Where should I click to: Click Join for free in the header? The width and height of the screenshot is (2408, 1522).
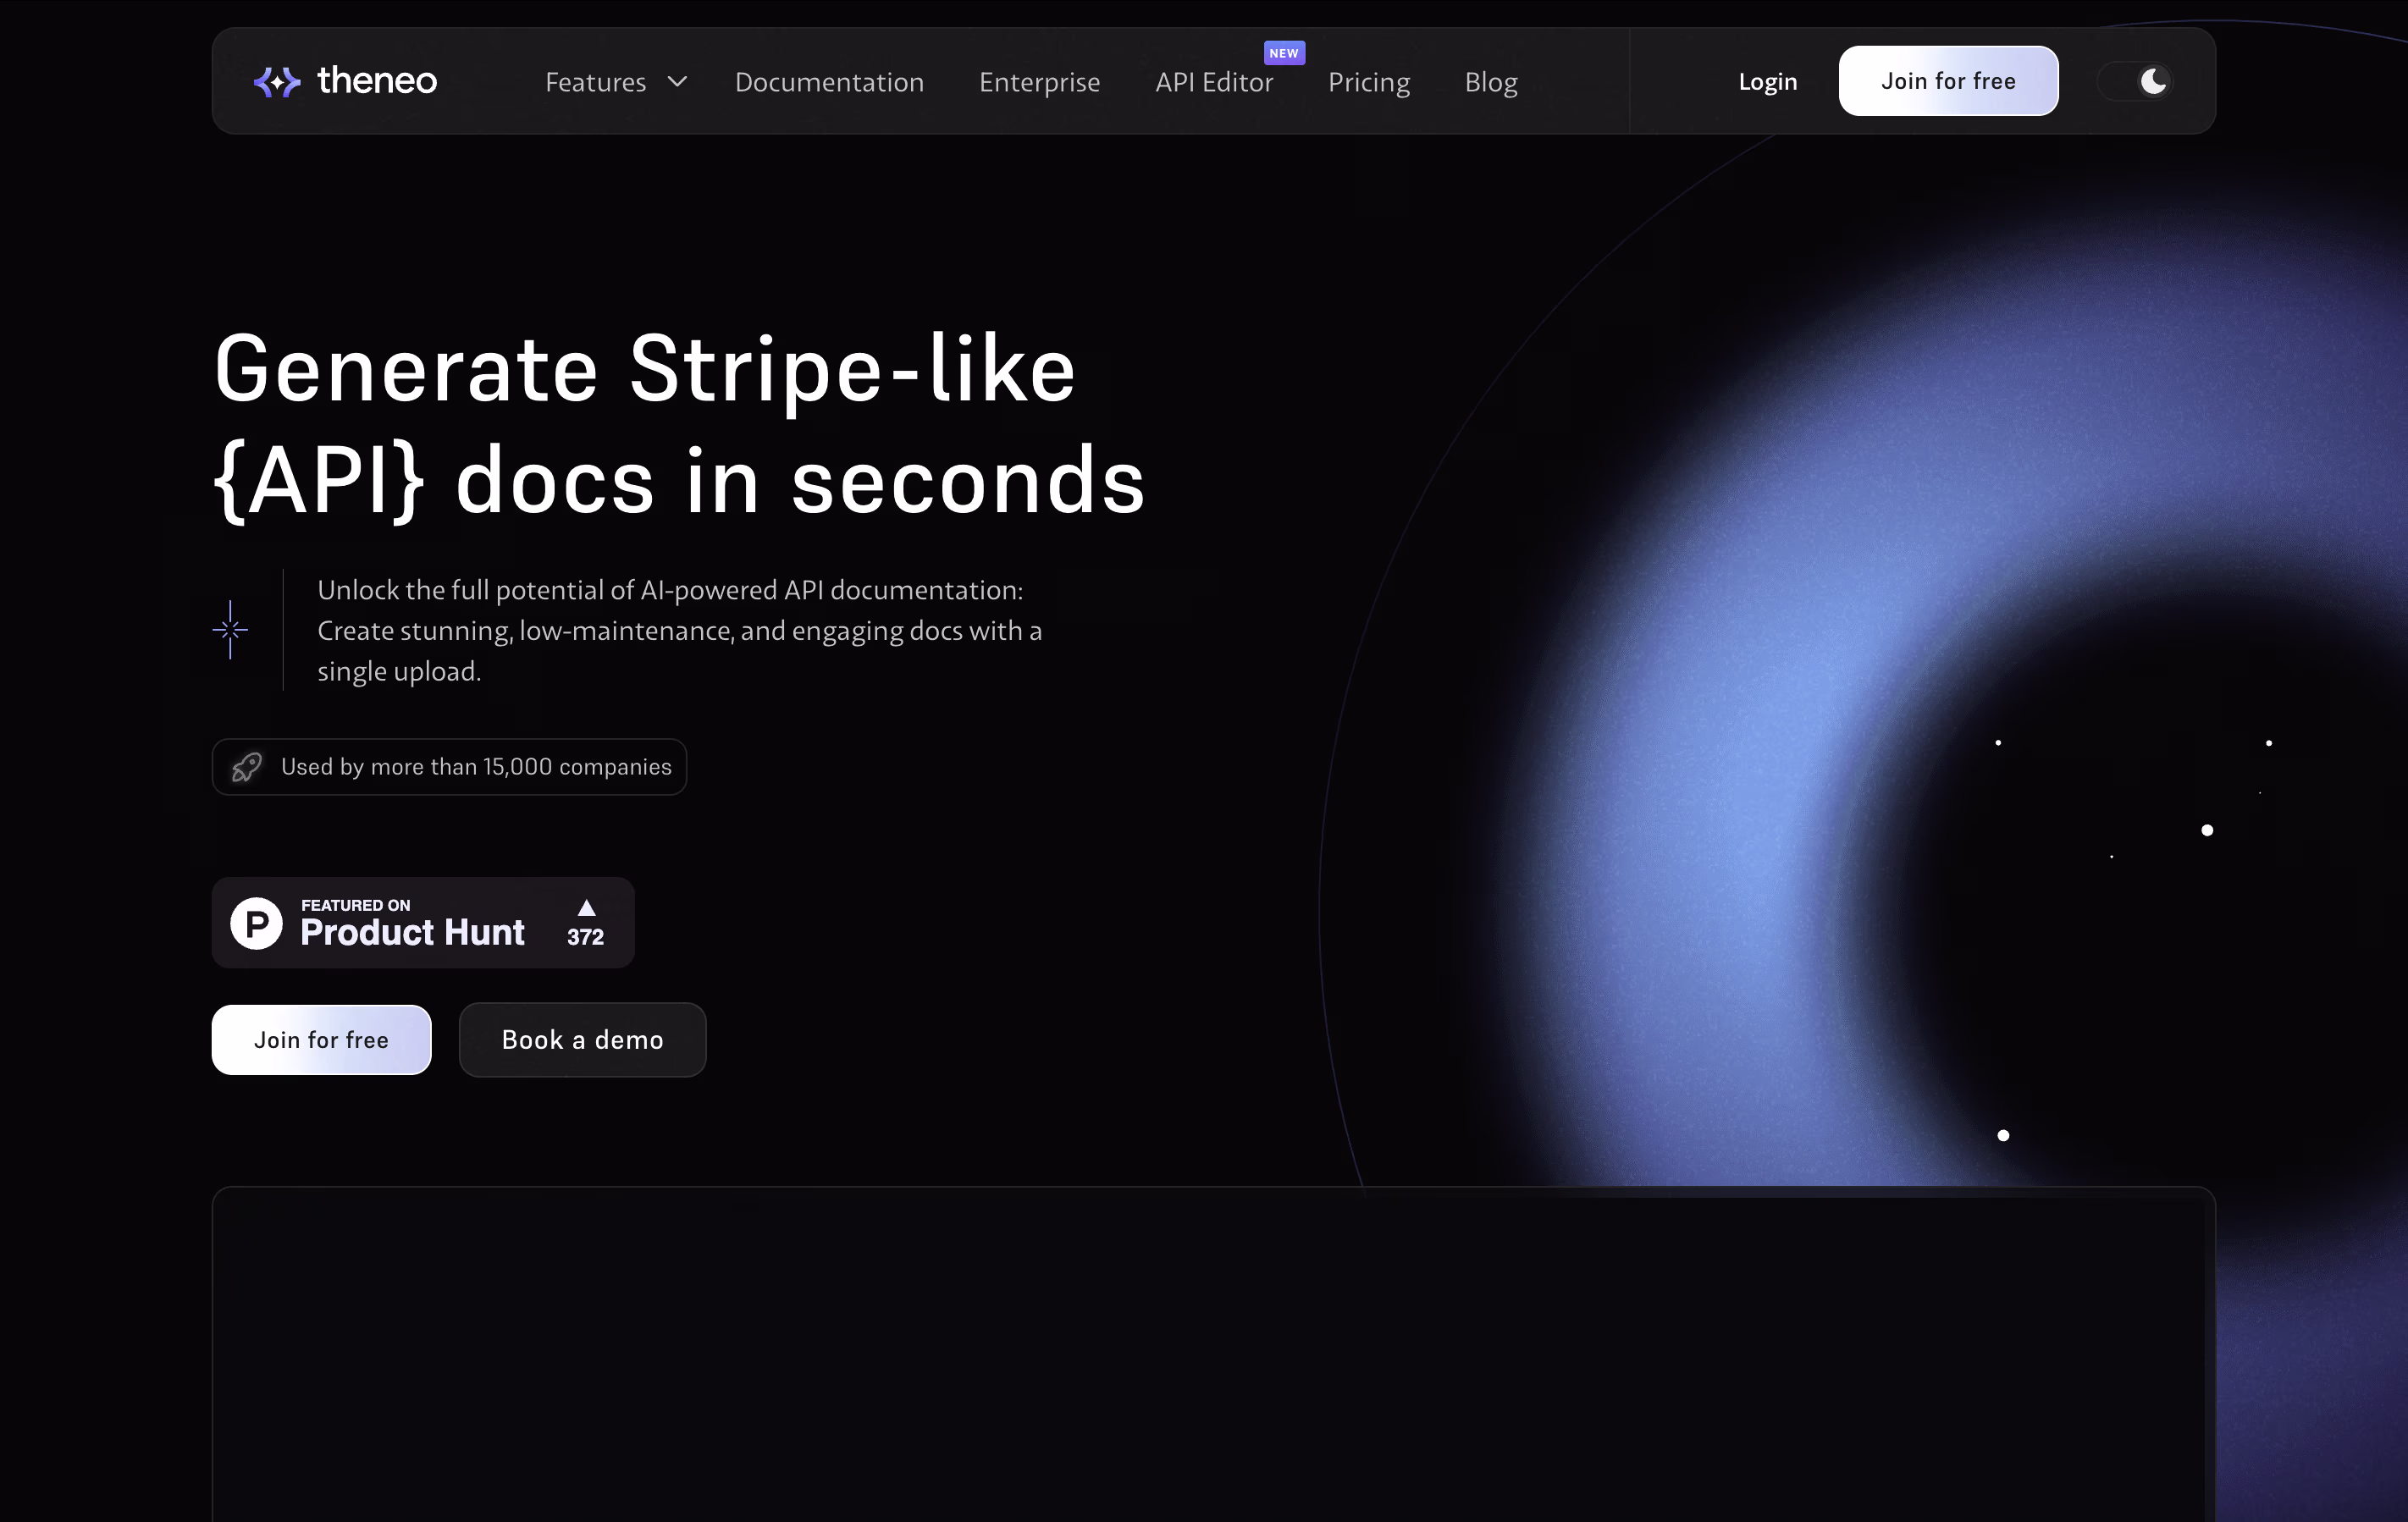[x=1948, y=81]
